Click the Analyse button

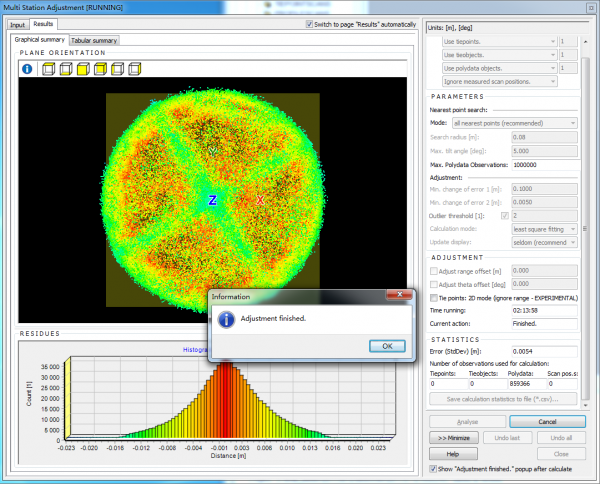click(x=468, y=422)
